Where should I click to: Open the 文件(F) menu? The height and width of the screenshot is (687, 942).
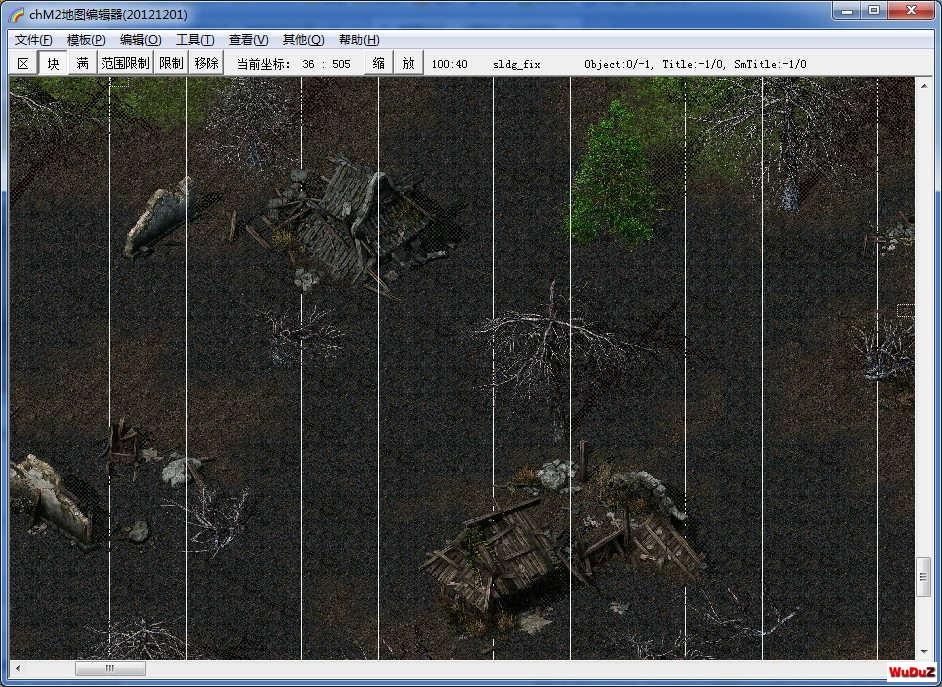tap(34, 40)
